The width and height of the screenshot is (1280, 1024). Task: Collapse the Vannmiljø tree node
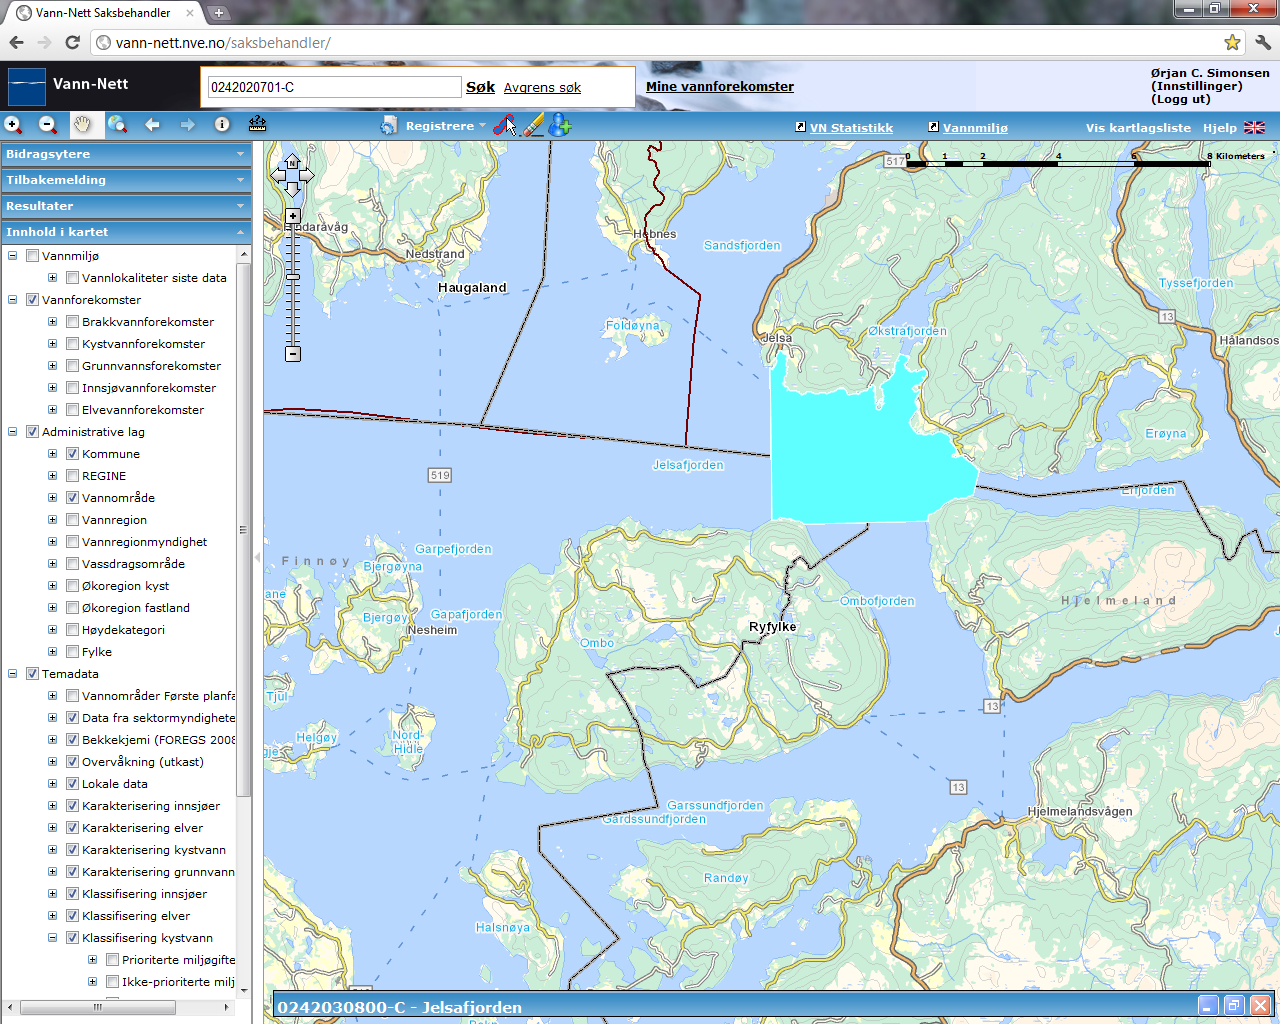[13, 256]
